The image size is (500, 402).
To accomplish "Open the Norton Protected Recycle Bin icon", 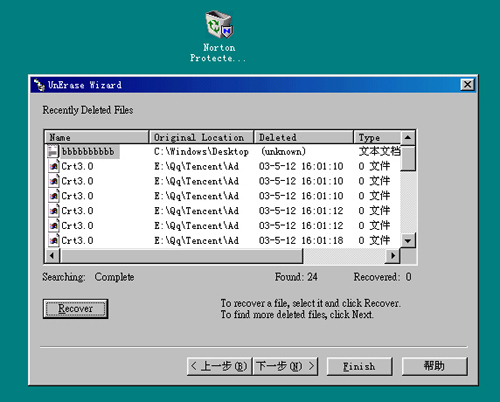I will tap(219, 24).
